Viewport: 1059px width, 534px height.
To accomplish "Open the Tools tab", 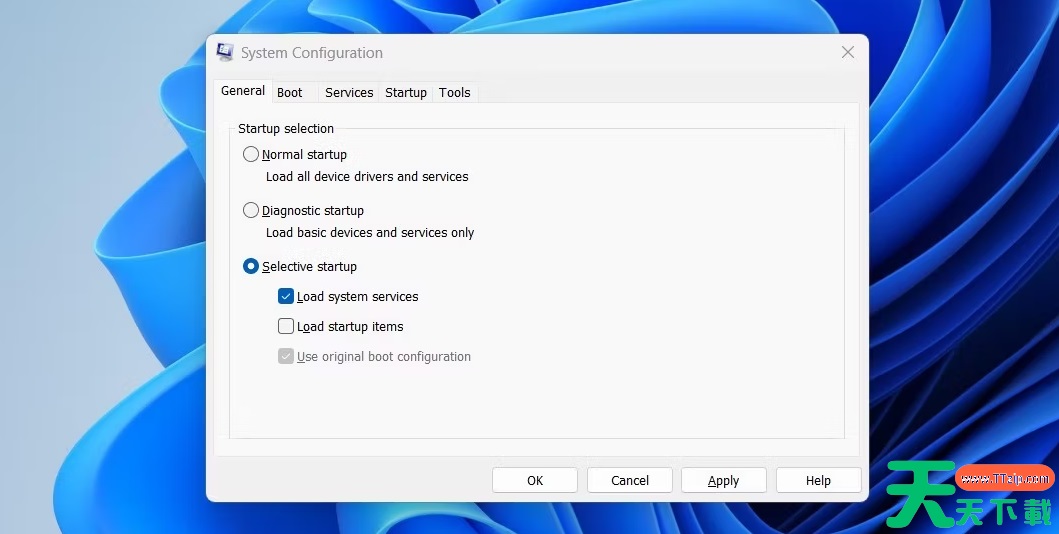I will [454, 93].
